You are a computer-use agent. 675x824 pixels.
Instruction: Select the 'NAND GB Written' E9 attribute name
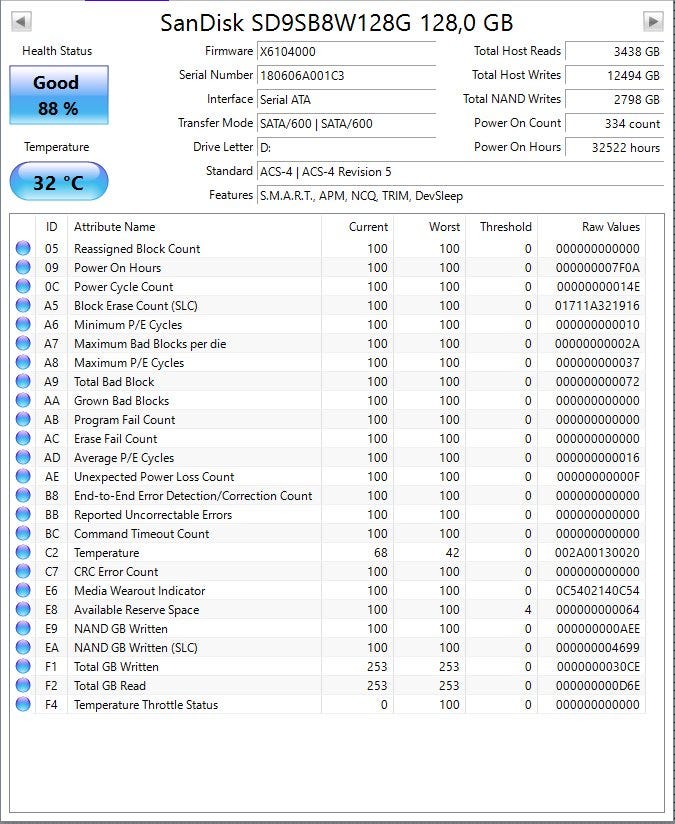pyautogui.click(x=120, y=629)
